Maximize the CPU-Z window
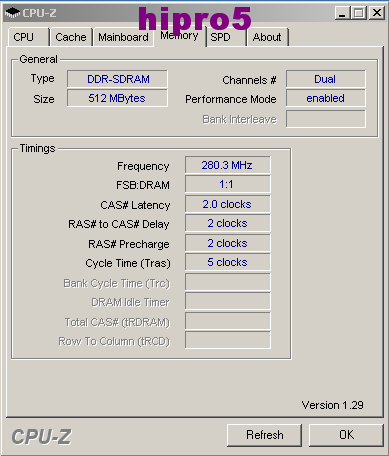 (x=359, y=13)
